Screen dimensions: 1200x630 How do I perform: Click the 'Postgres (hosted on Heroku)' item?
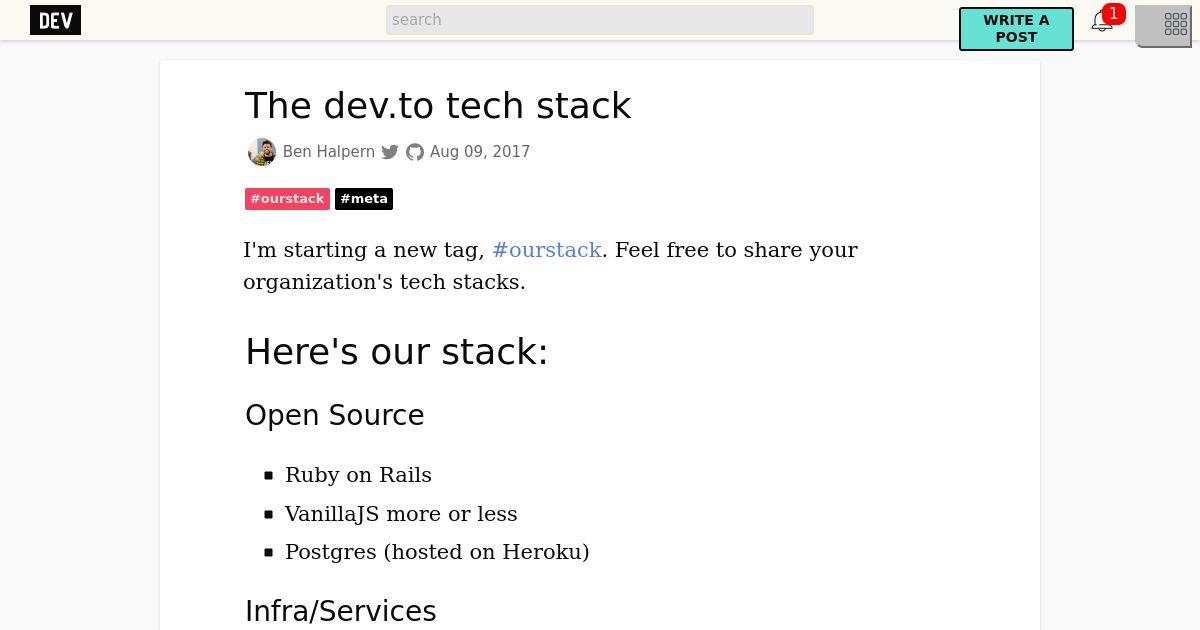437,552
